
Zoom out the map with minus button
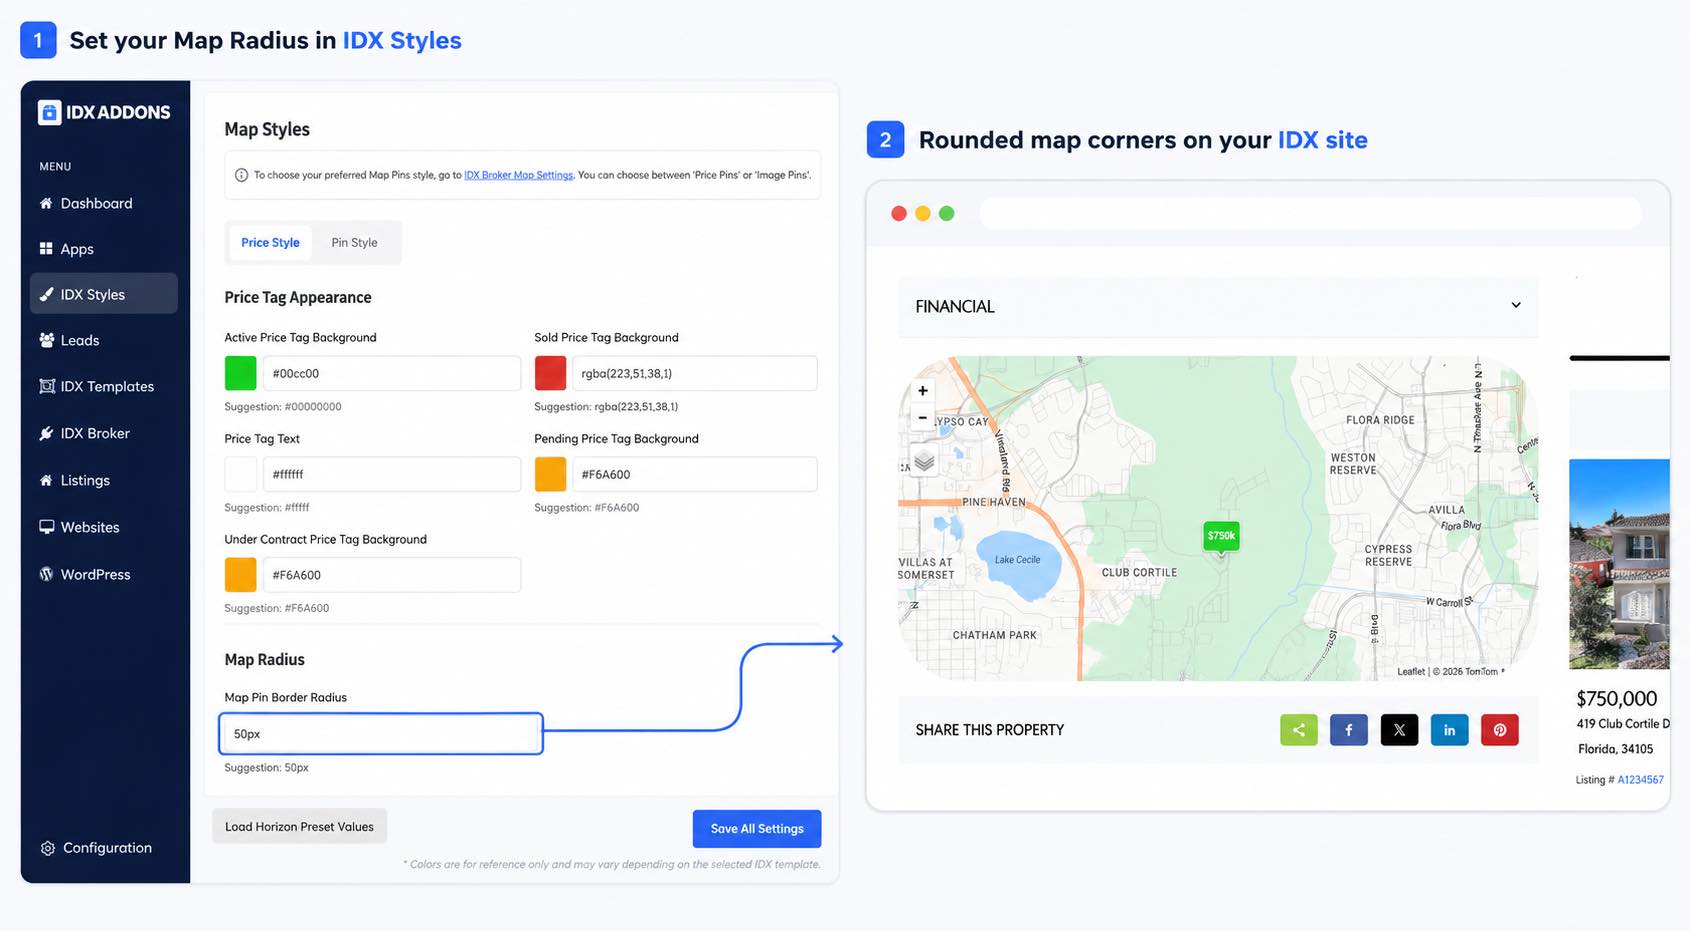(923, 417)
